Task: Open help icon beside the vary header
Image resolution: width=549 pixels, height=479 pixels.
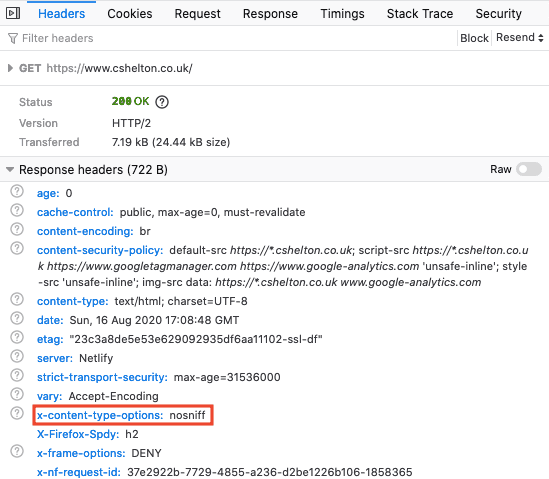Action: (17, 394)
